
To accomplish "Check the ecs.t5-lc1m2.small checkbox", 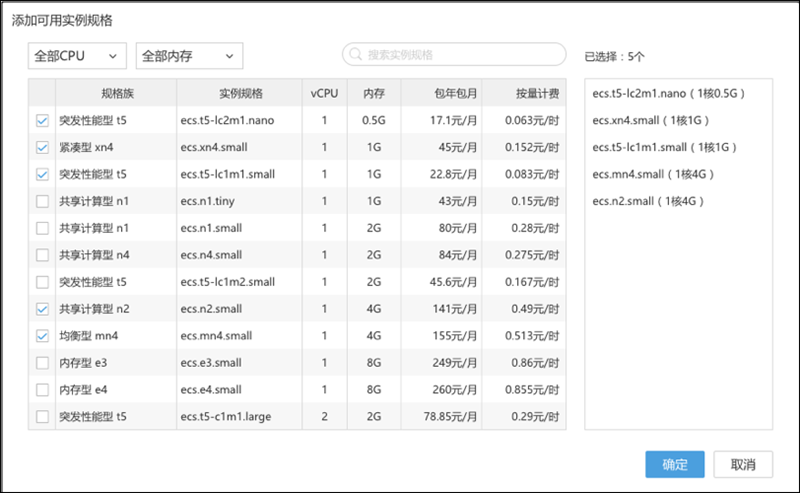I will [42, 282].
